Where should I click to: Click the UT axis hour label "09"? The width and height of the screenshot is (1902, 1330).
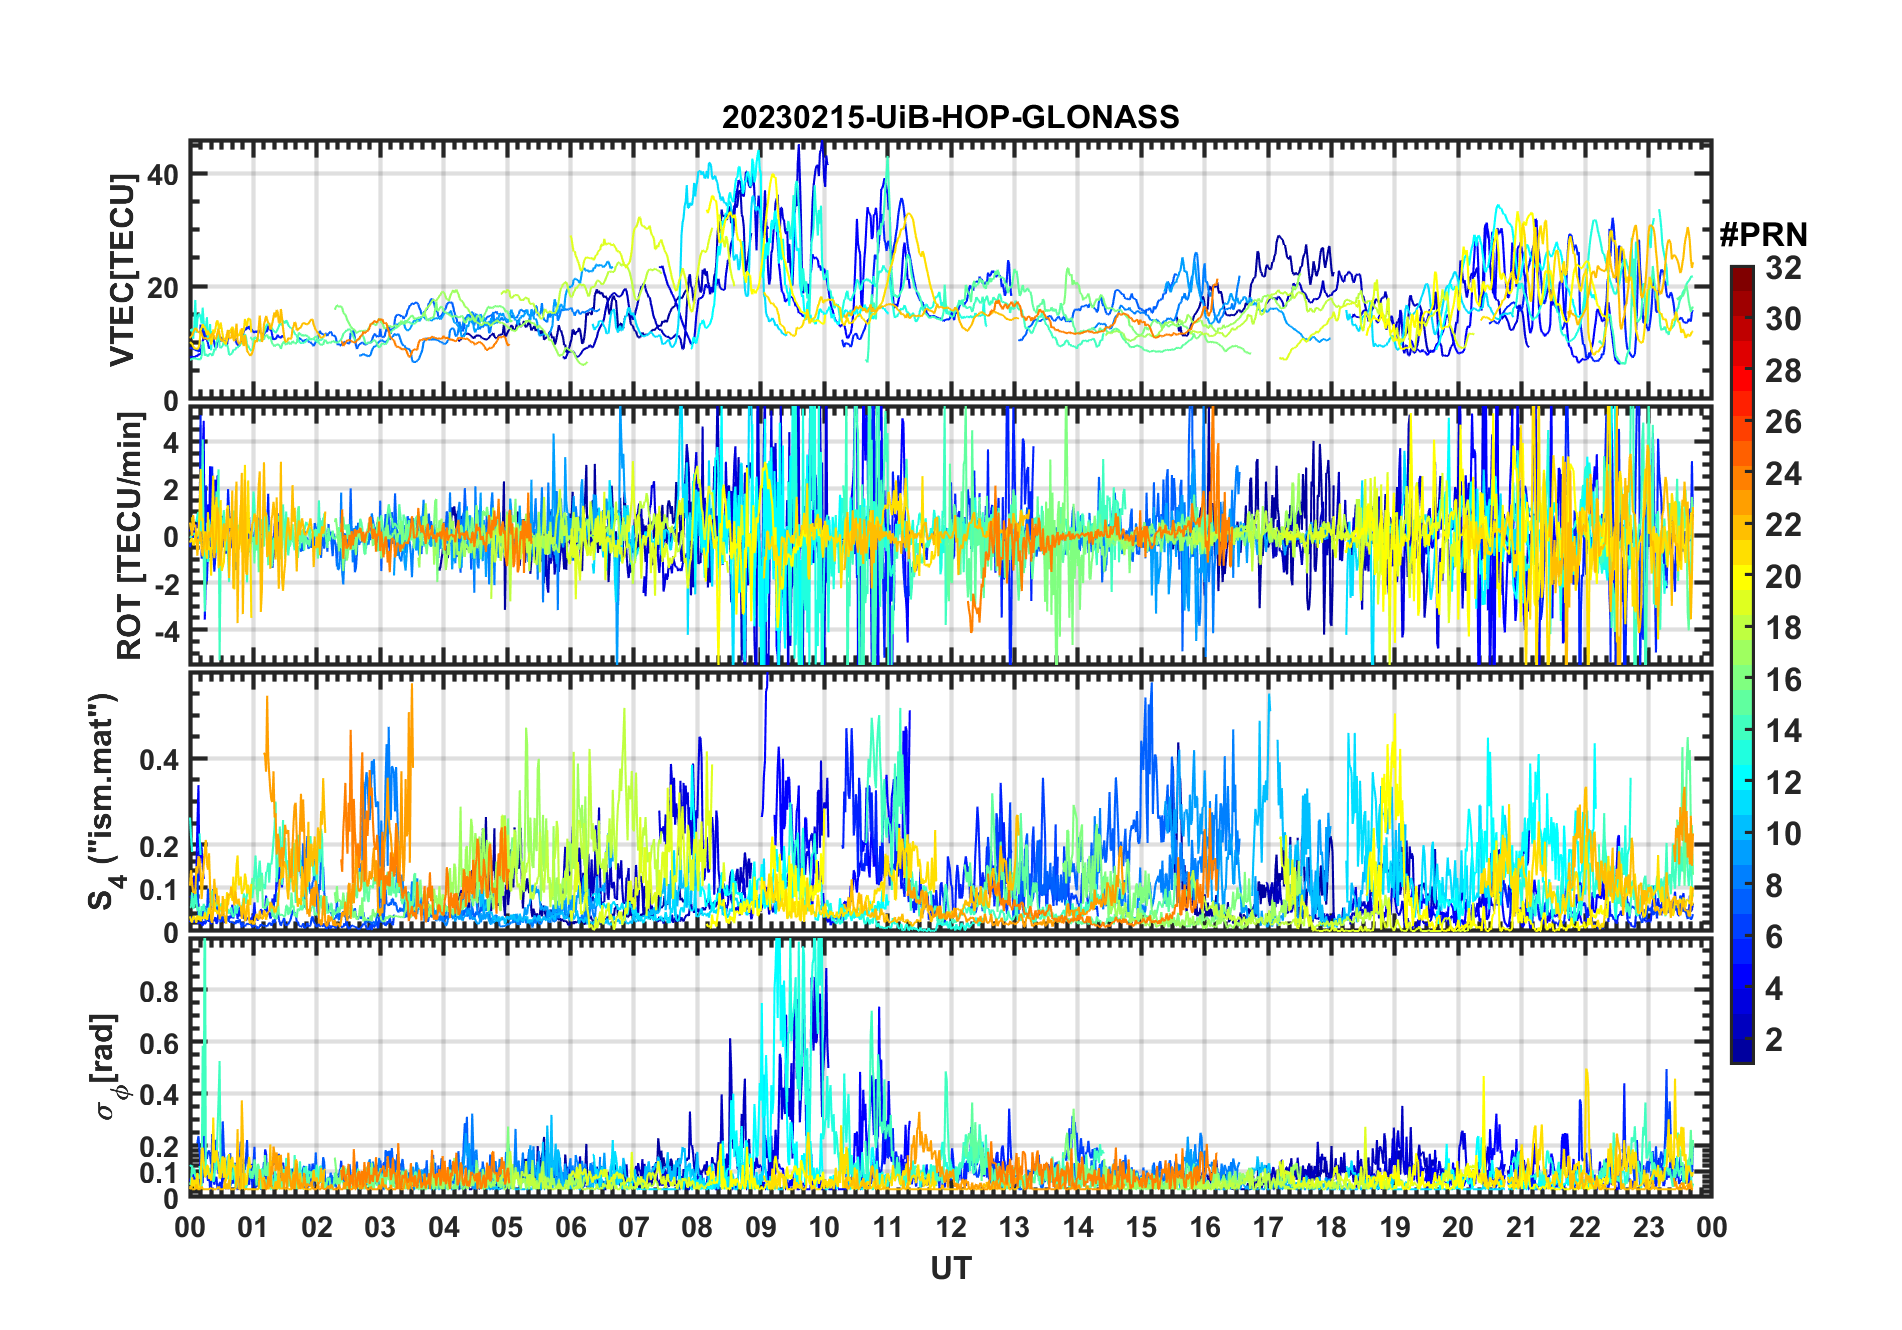tap(761, 1228)
